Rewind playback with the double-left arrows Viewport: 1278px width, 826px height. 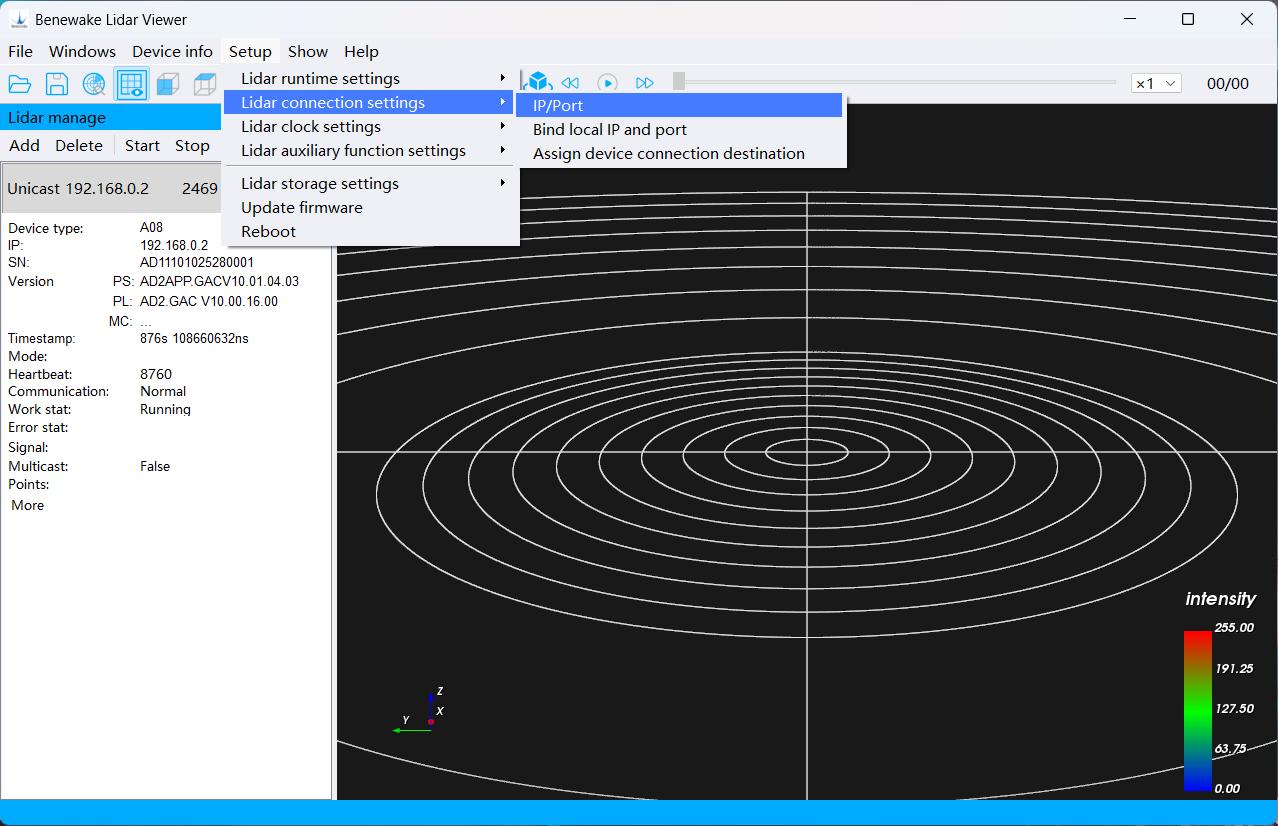tap(570, 83)
